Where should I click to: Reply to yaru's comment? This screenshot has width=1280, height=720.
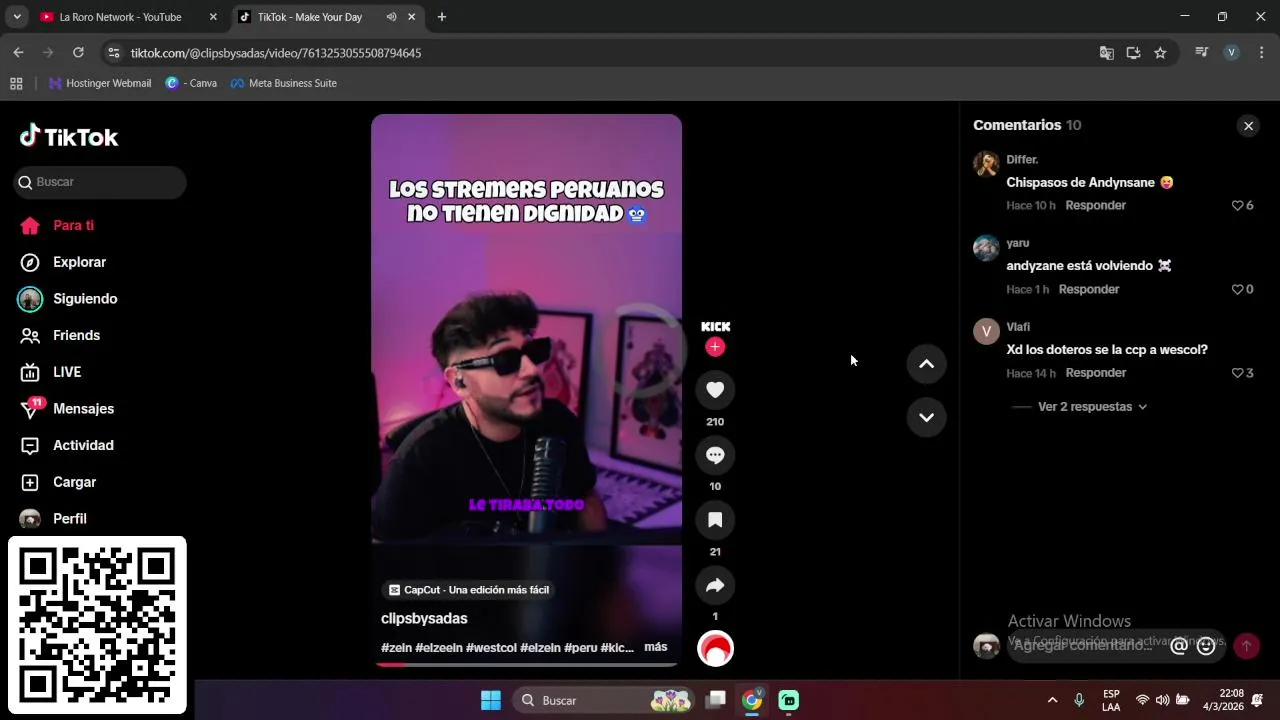point(1088,289)
